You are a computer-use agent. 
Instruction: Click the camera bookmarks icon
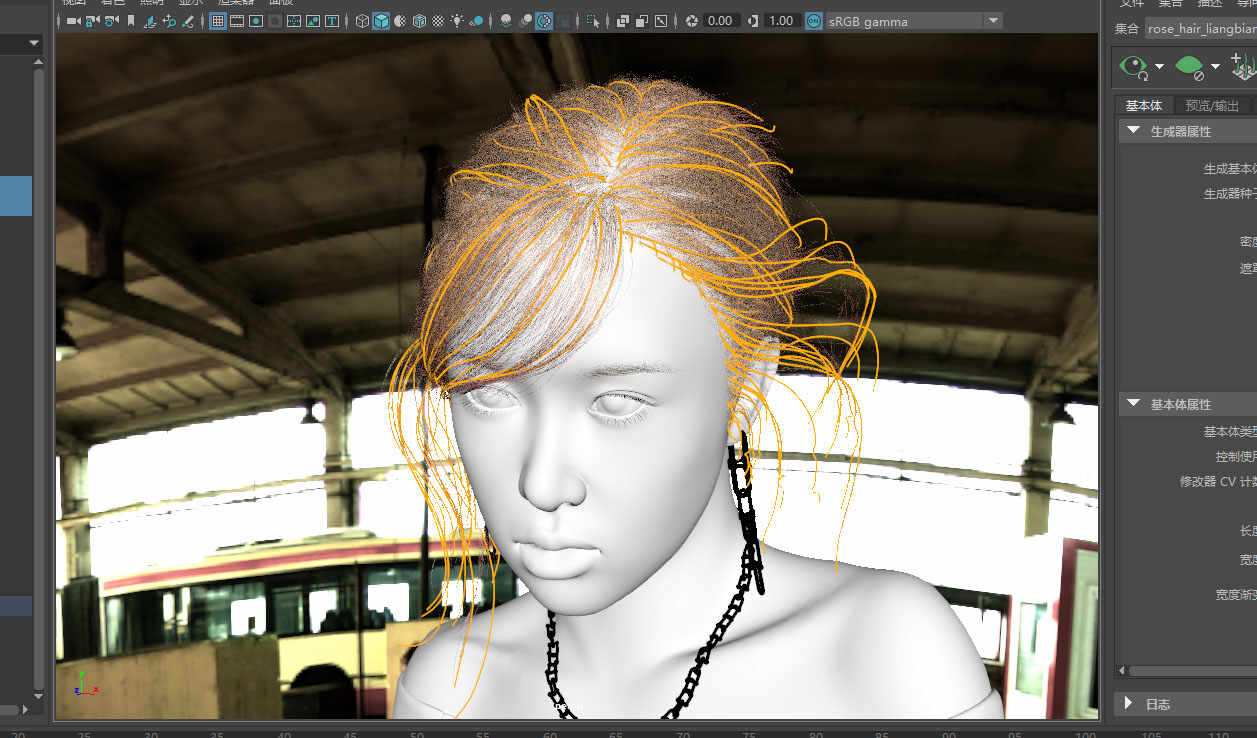(131, 21)
